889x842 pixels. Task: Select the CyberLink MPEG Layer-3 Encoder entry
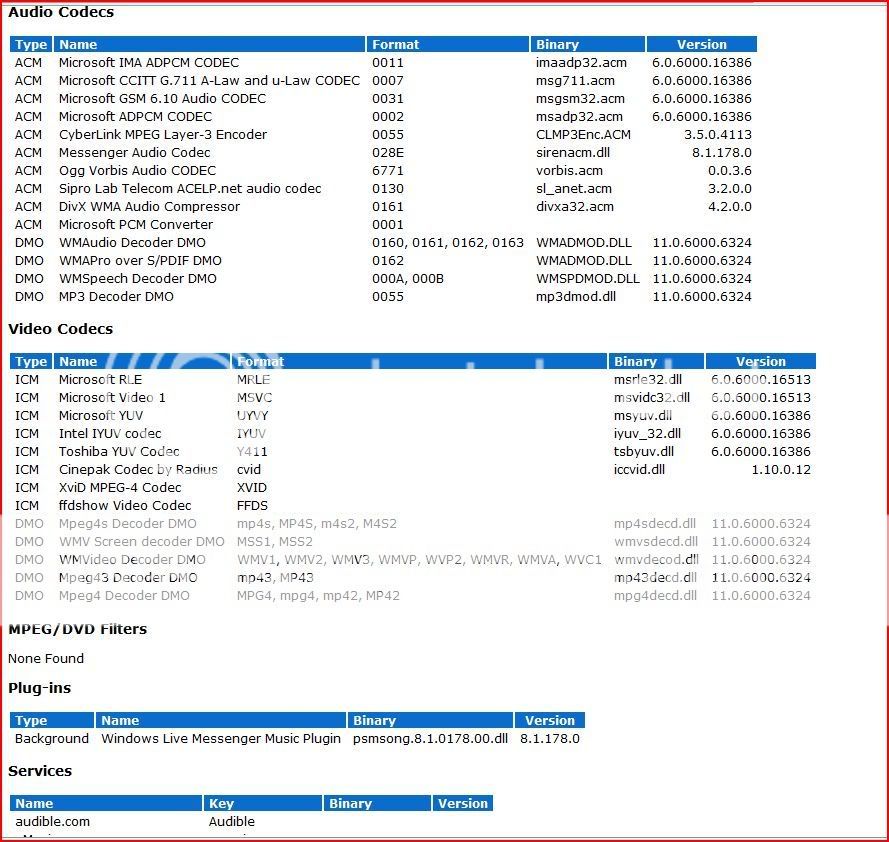[x=162, y=134]
